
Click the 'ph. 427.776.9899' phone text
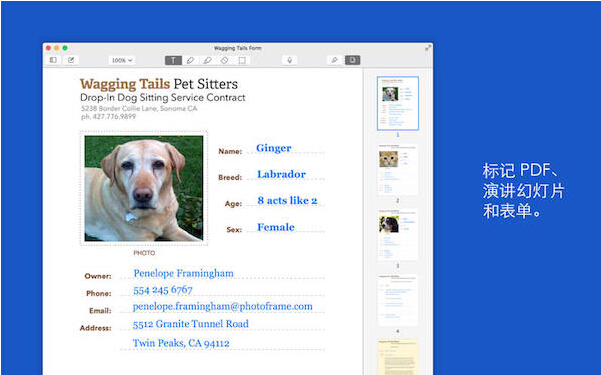click(x=108, y=117)
